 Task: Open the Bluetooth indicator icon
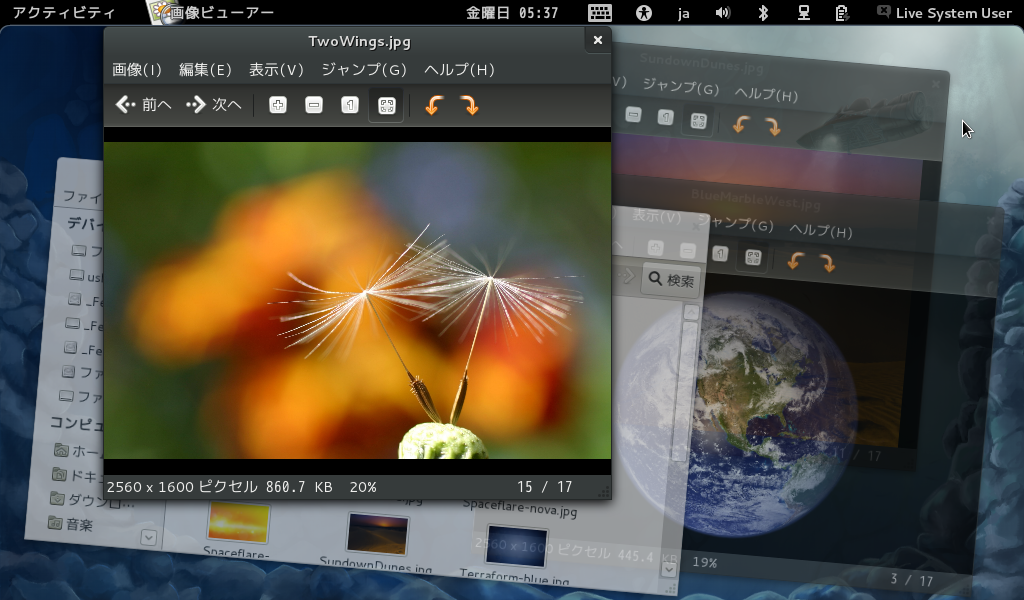point(763,12)
